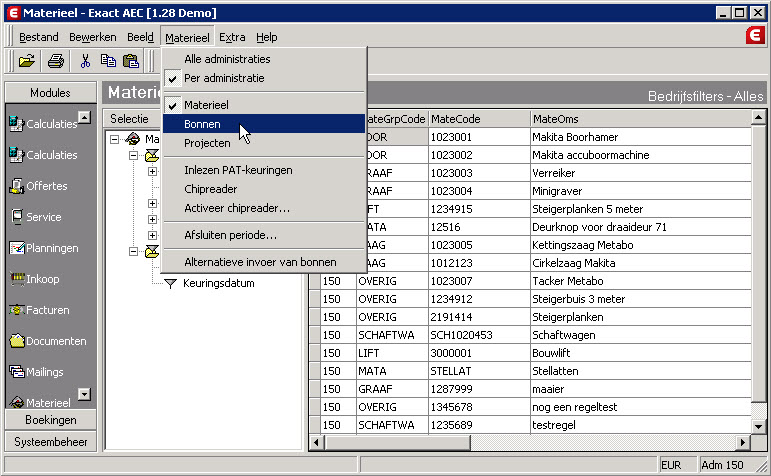Click the Keuringsdatum filter icon in the tree
Screen dimensions: 771x476
coord(170,283)
